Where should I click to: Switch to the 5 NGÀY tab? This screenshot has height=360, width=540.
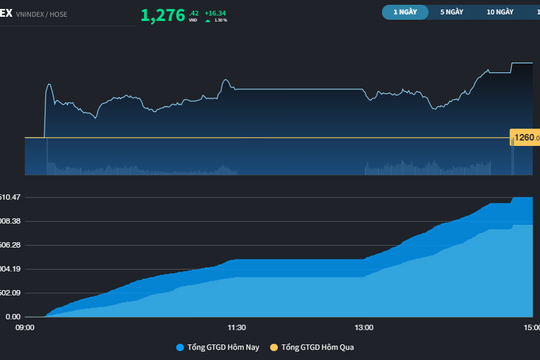451,12
